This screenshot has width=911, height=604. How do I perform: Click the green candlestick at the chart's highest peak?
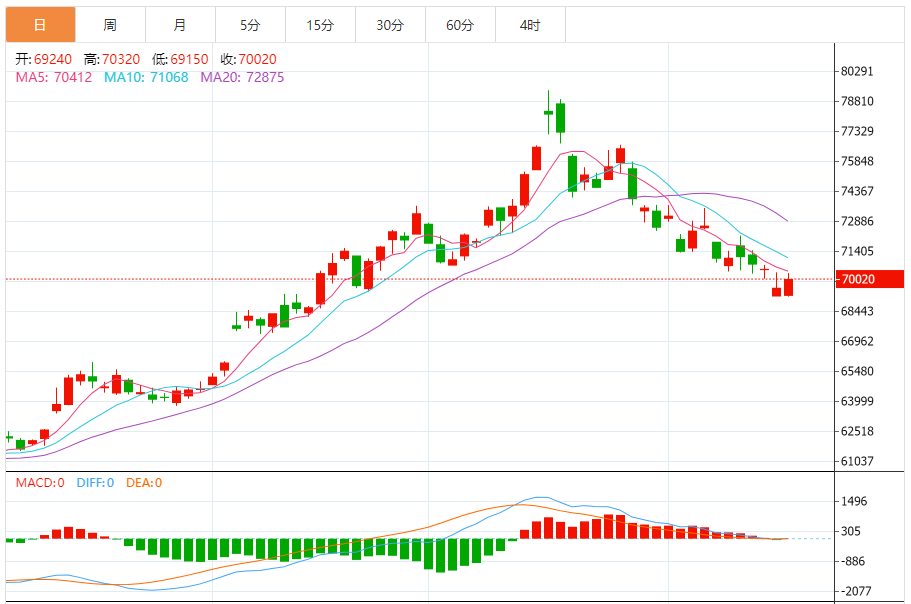(548, 112)
